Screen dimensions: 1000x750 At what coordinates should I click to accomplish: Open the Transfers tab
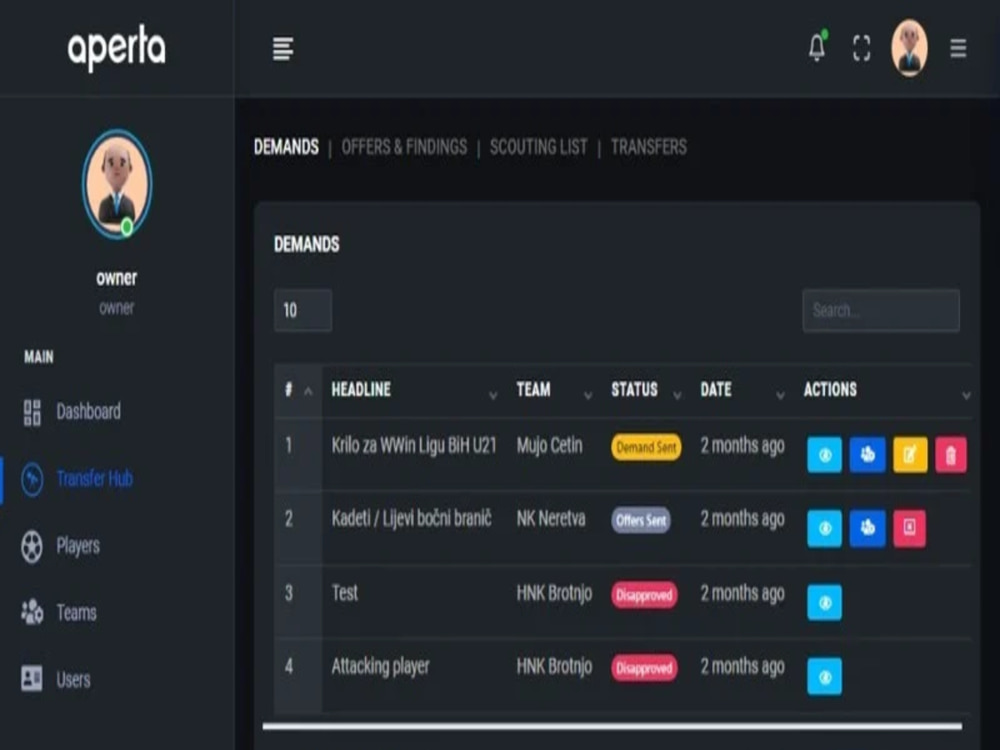click(649, 147)
